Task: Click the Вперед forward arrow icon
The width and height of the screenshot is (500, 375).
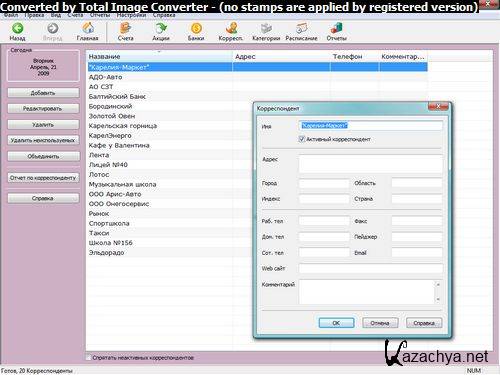Action: [x=52, y=29]
